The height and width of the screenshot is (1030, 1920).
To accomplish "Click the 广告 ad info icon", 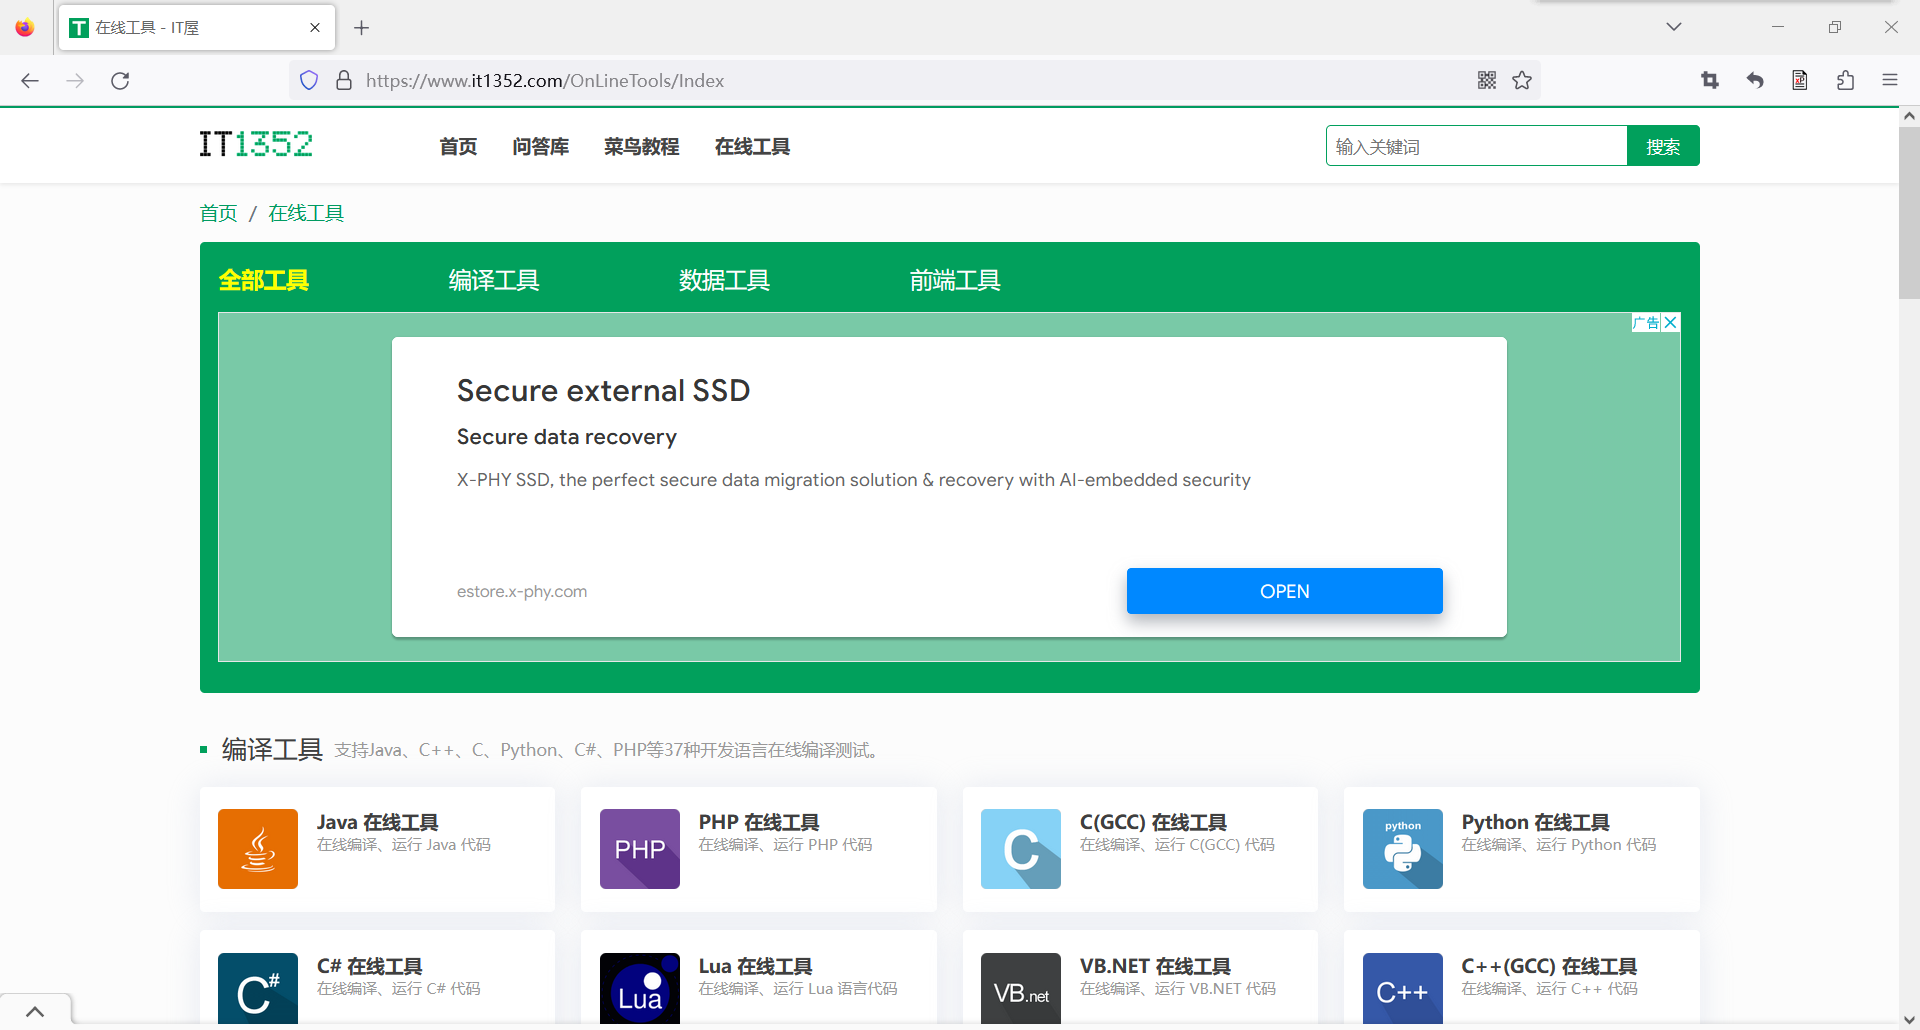I will (1646, 322).
